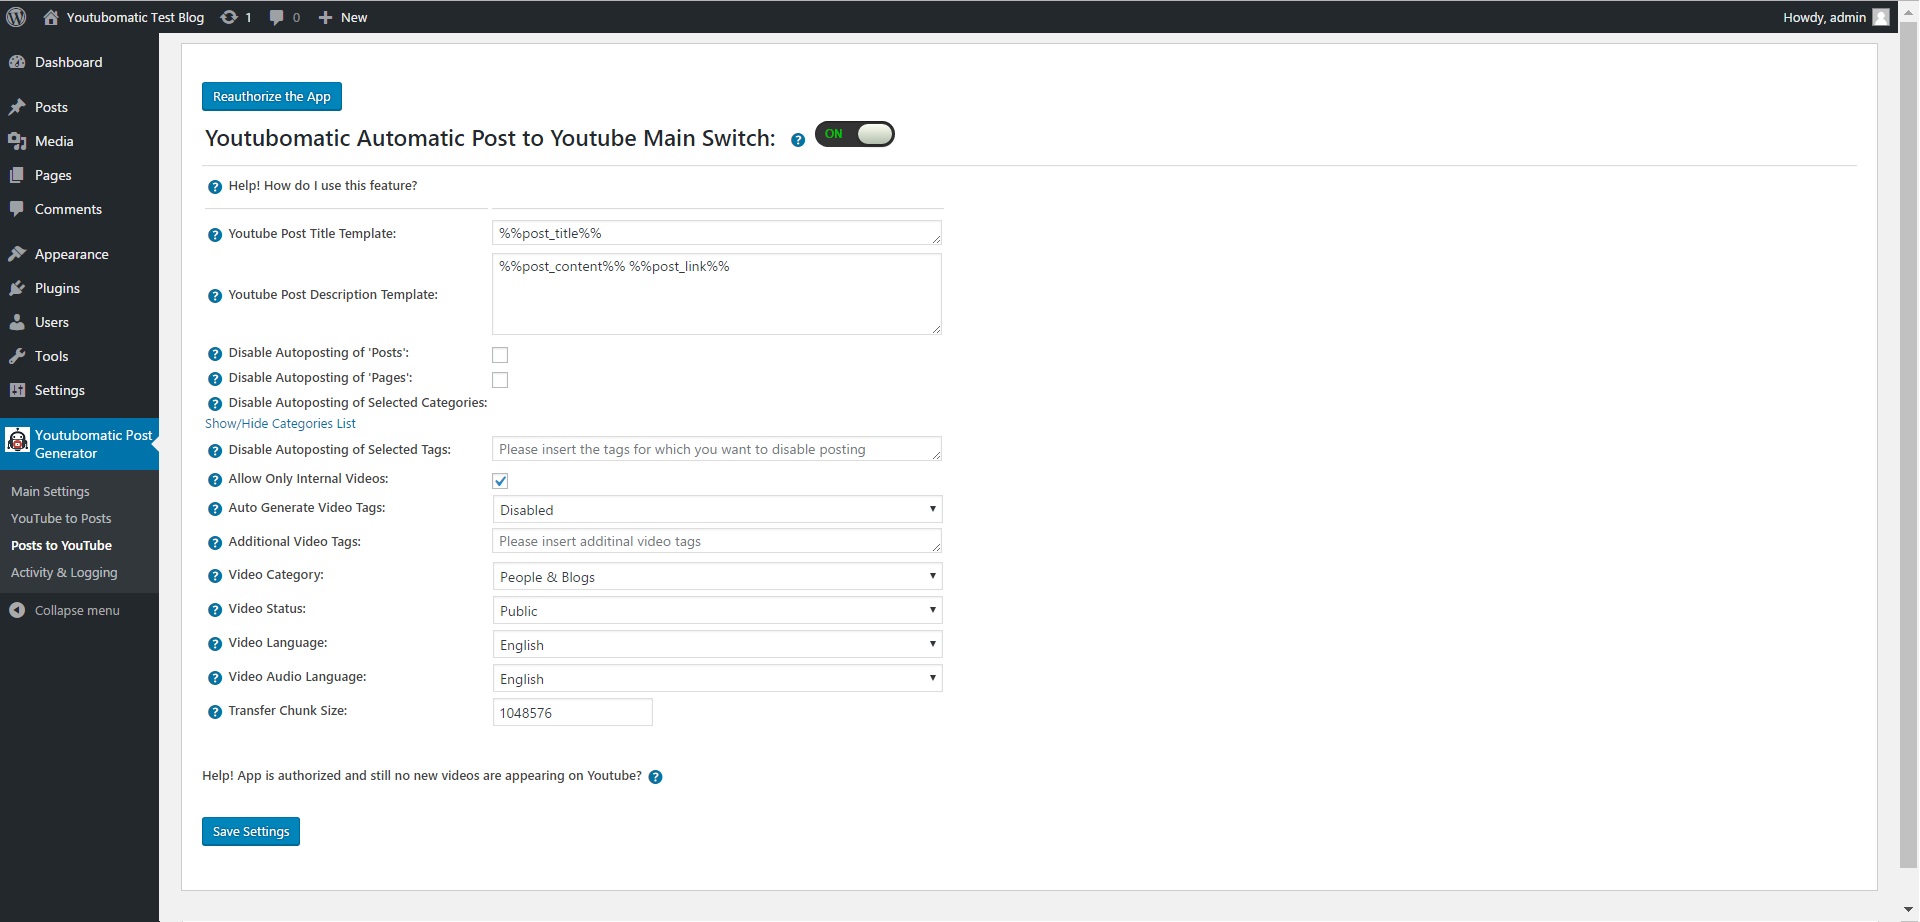
Task: Click the Plugins plug icon
Action: tap(18, 288)
